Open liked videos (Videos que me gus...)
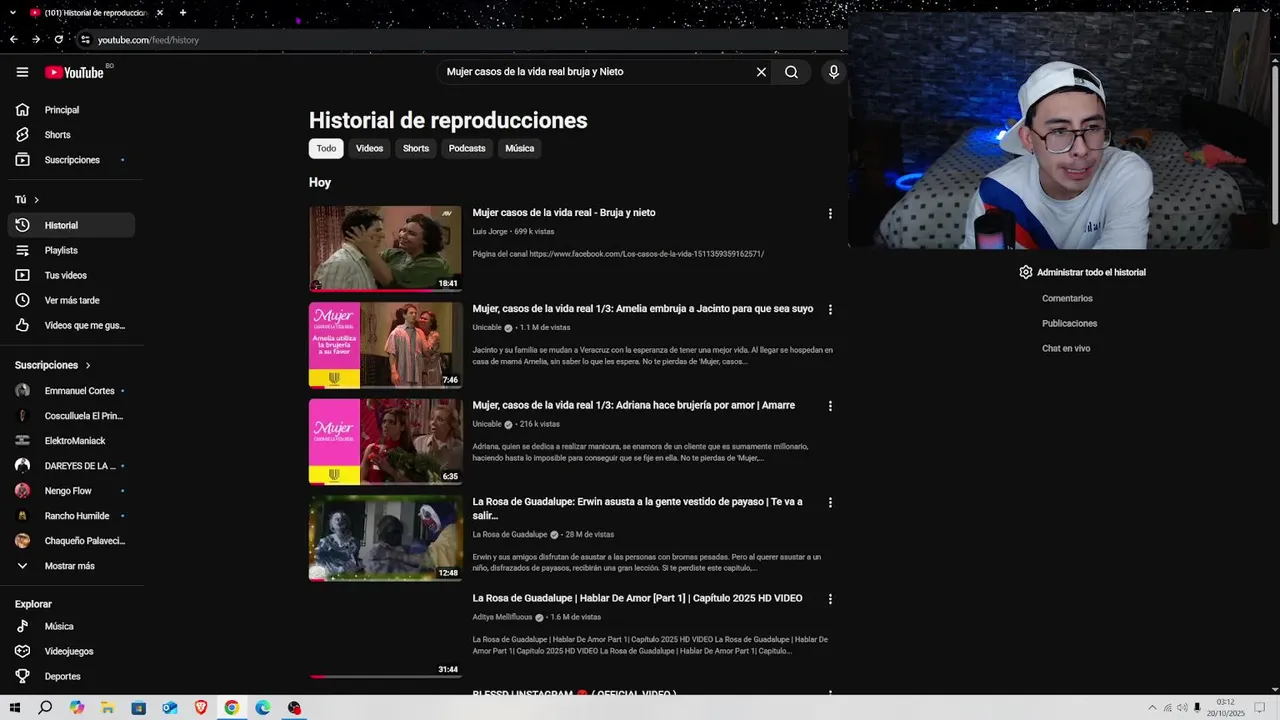 (71, 325)
